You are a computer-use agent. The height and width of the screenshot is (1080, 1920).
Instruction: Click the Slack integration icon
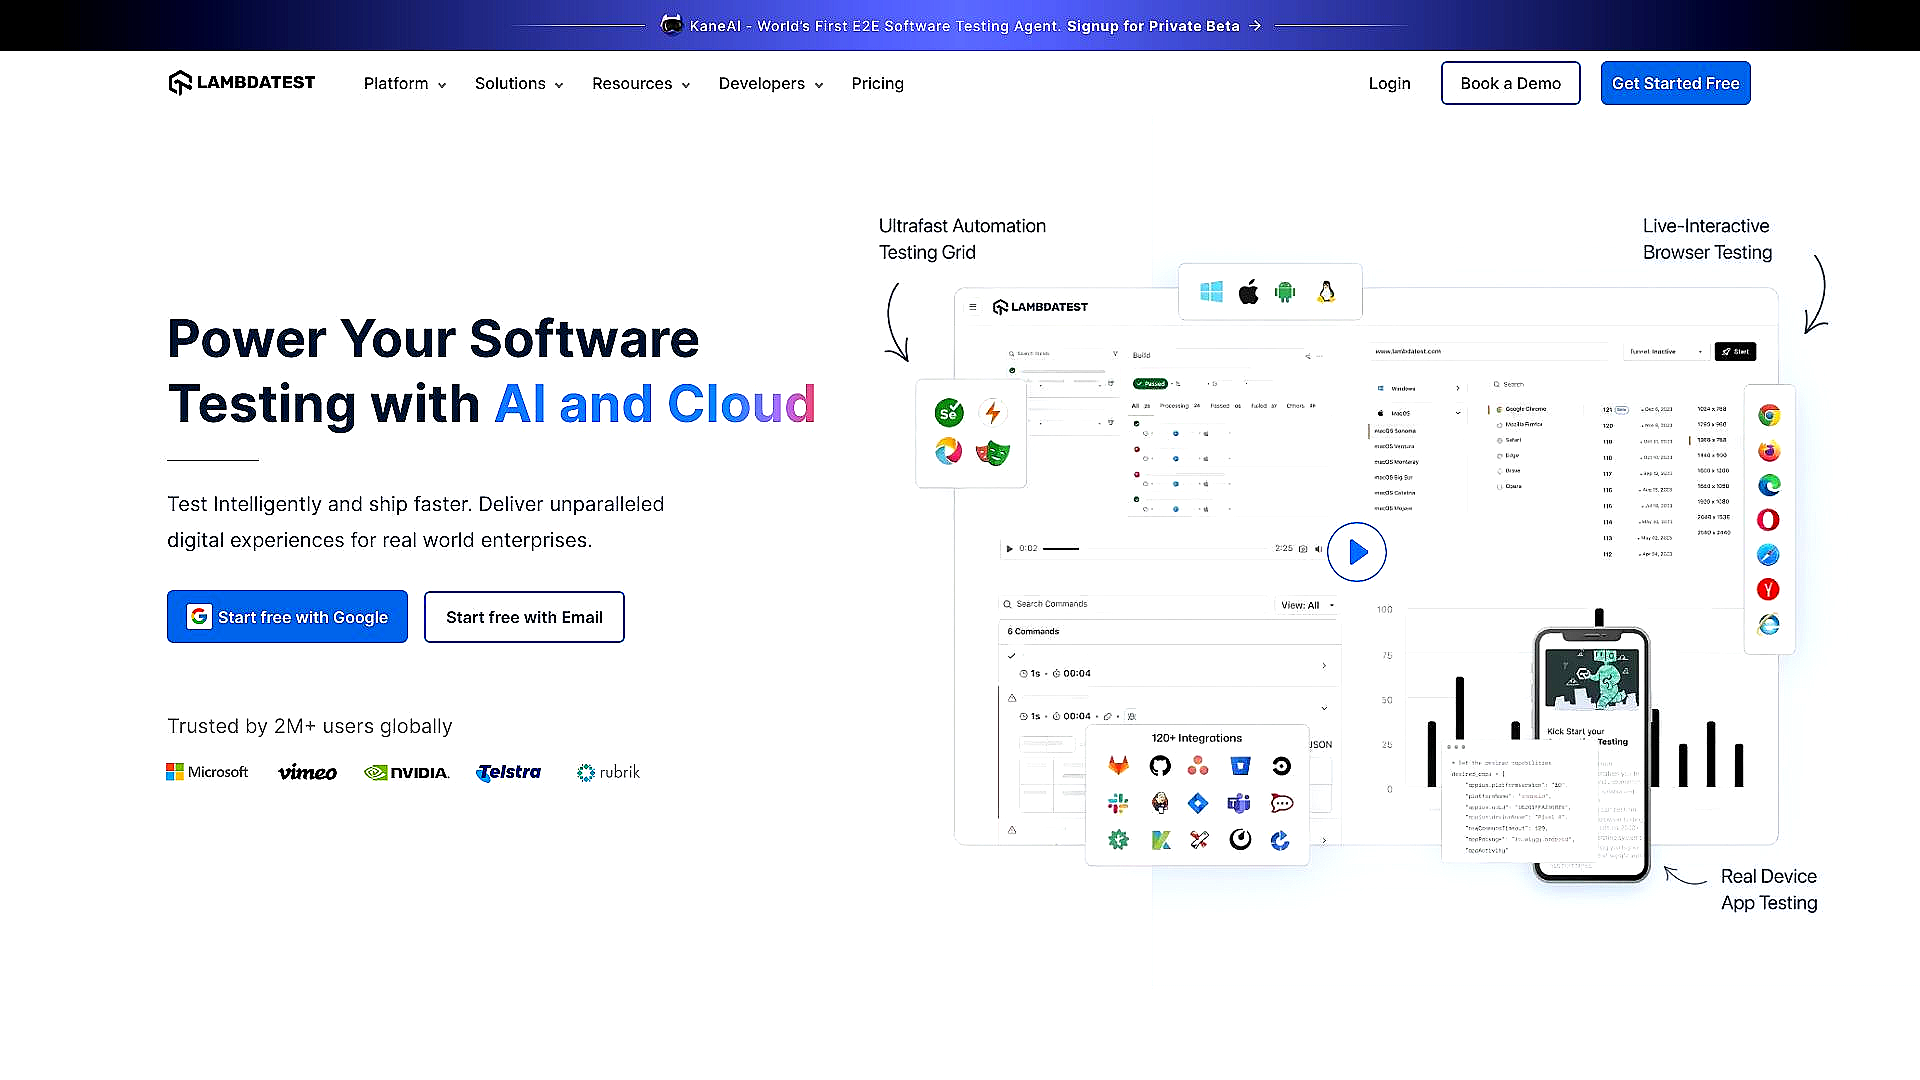(1118, 803)
